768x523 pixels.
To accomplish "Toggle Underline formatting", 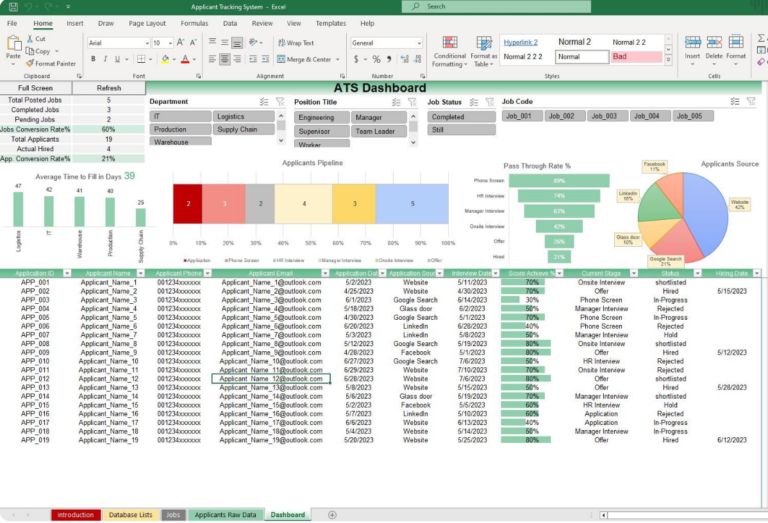I will [118, 59].
